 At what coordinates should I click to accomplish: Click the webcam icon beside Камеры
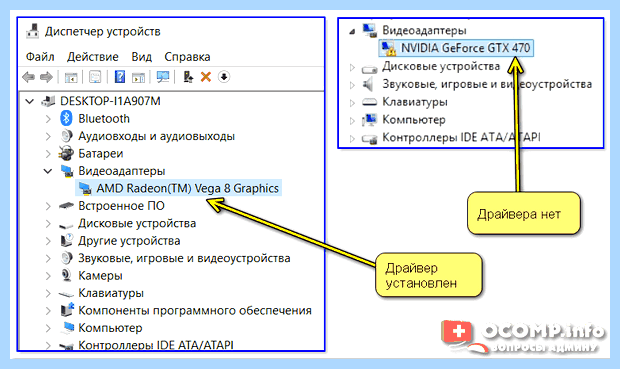[66, 275]
